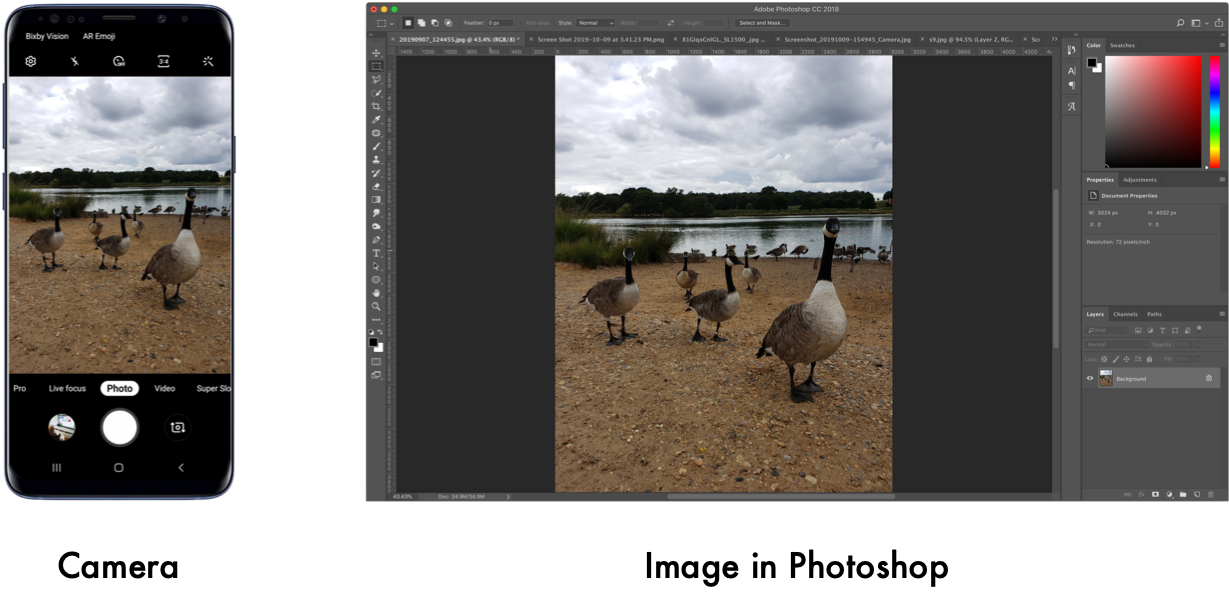Select the Pen tool
The image size is (1229, 602).
[376, 240]
